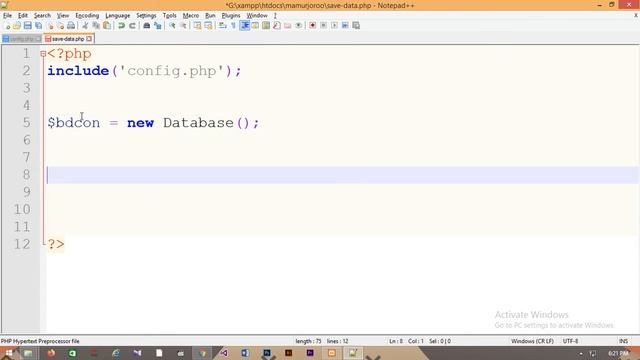Click the Save All toolbar icon
The height and width of the screenshot is (360, 640).
point(39,26)
